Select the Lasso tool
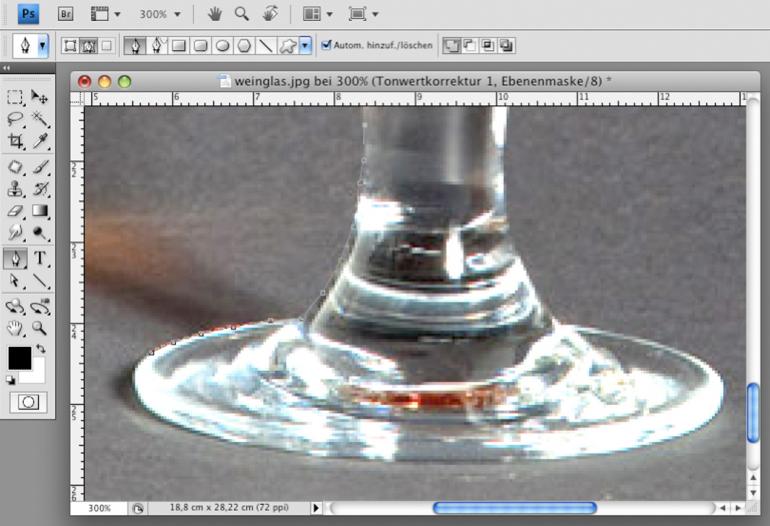 (x=15, y=119)
